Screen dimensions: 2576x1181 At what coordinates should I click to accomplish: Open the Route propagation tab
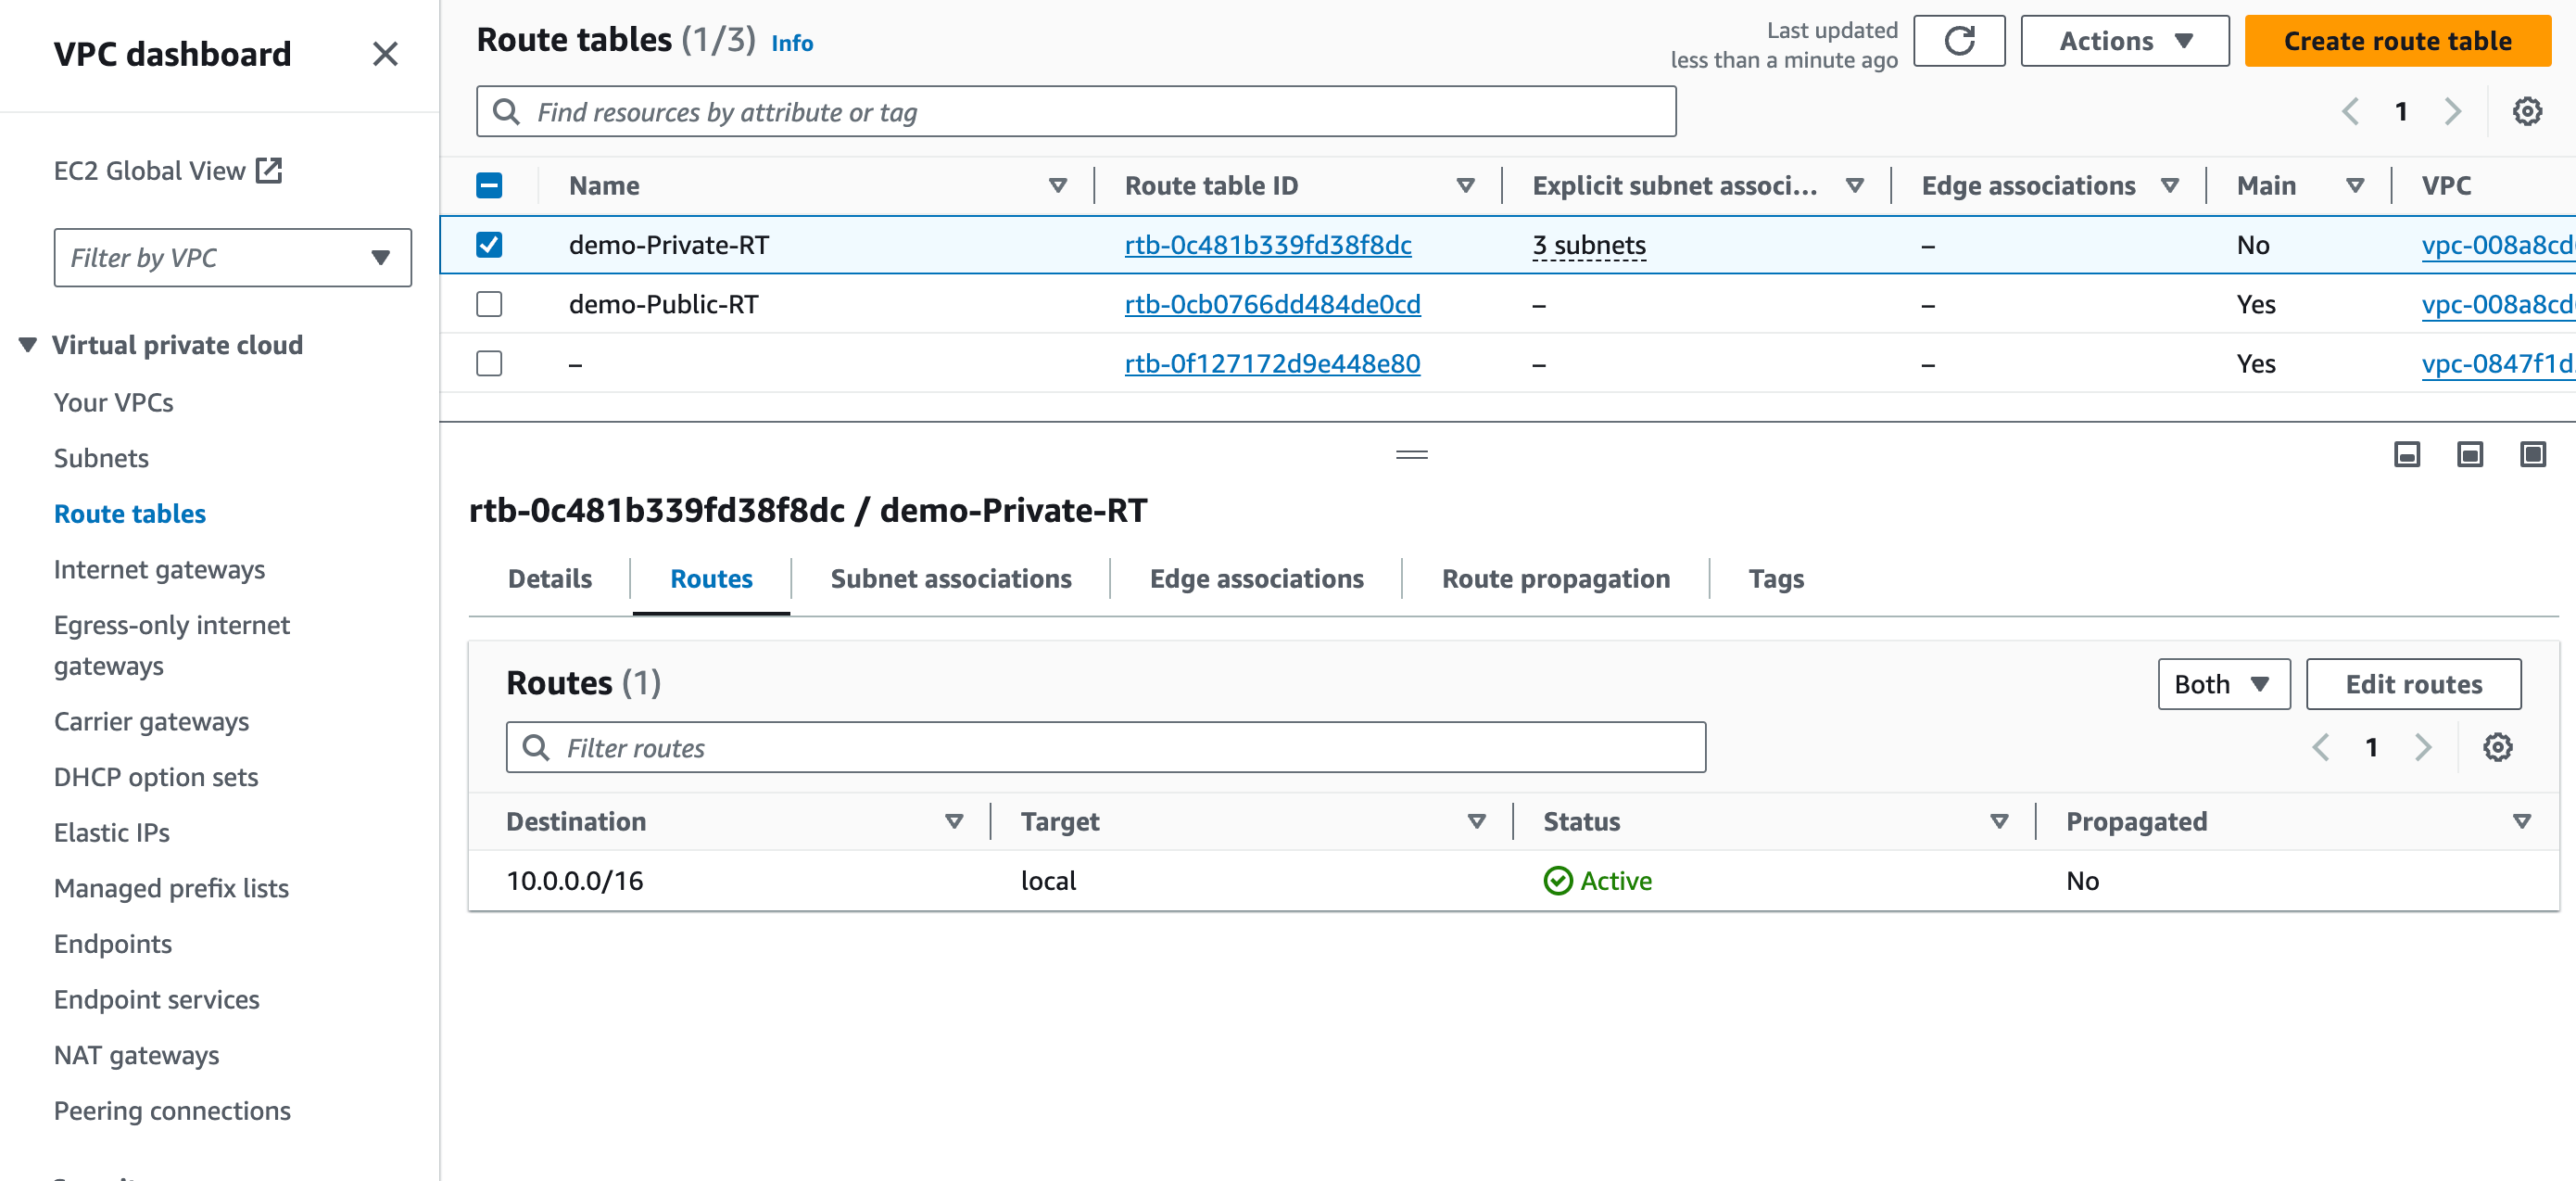point(1555,579)
